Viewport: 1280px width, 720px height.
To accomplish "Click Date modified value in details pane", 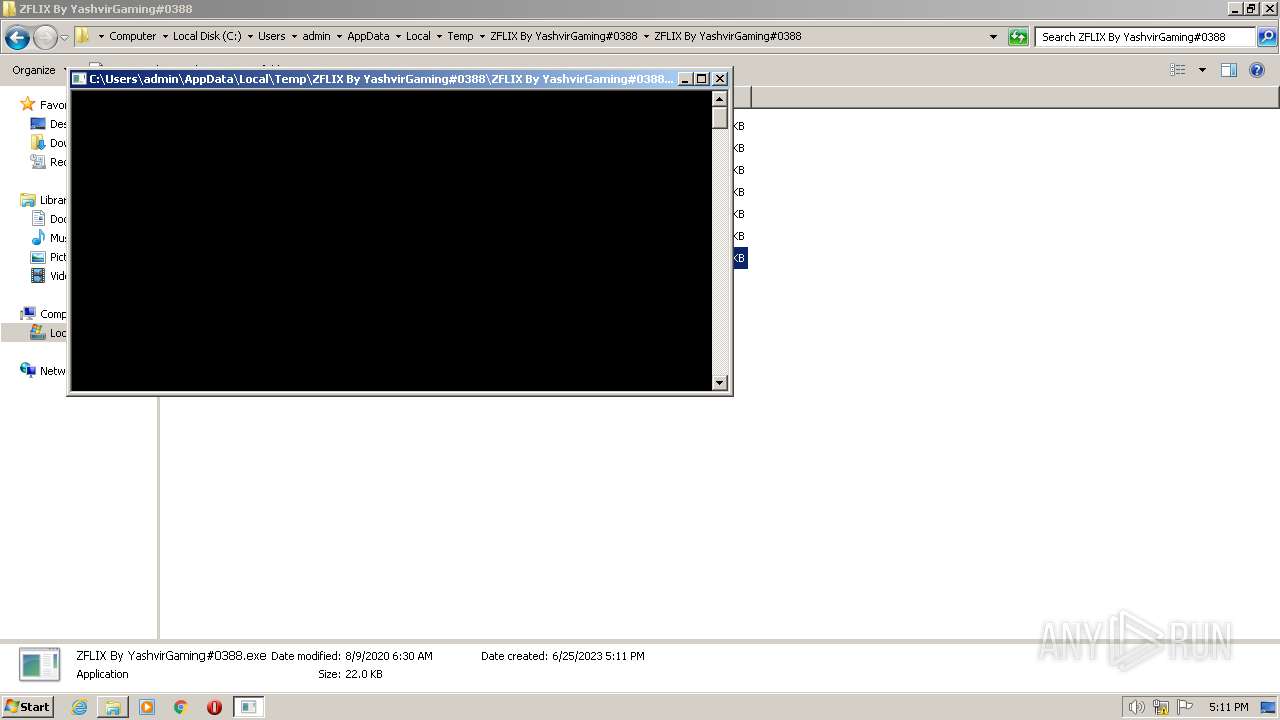I will 388,656.
